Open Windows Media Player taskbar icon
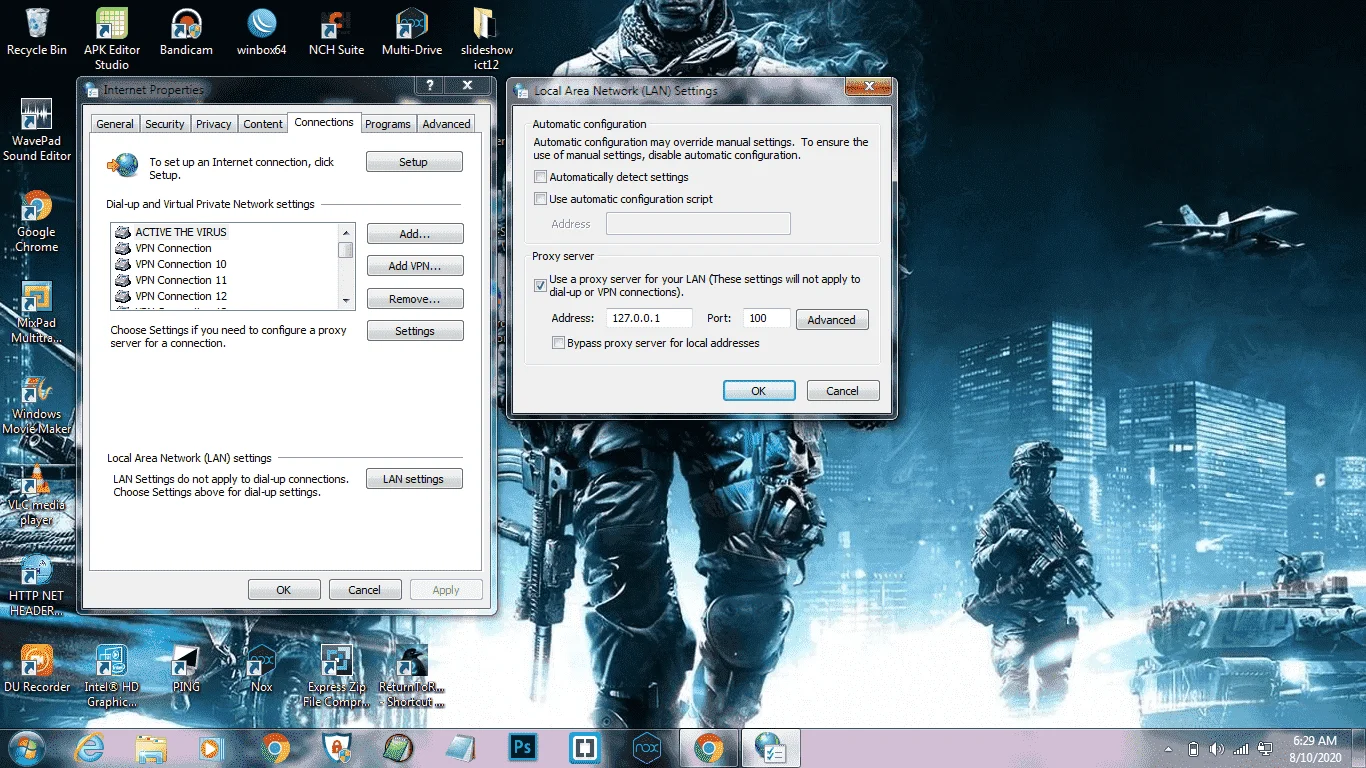 tap(211, 748)
